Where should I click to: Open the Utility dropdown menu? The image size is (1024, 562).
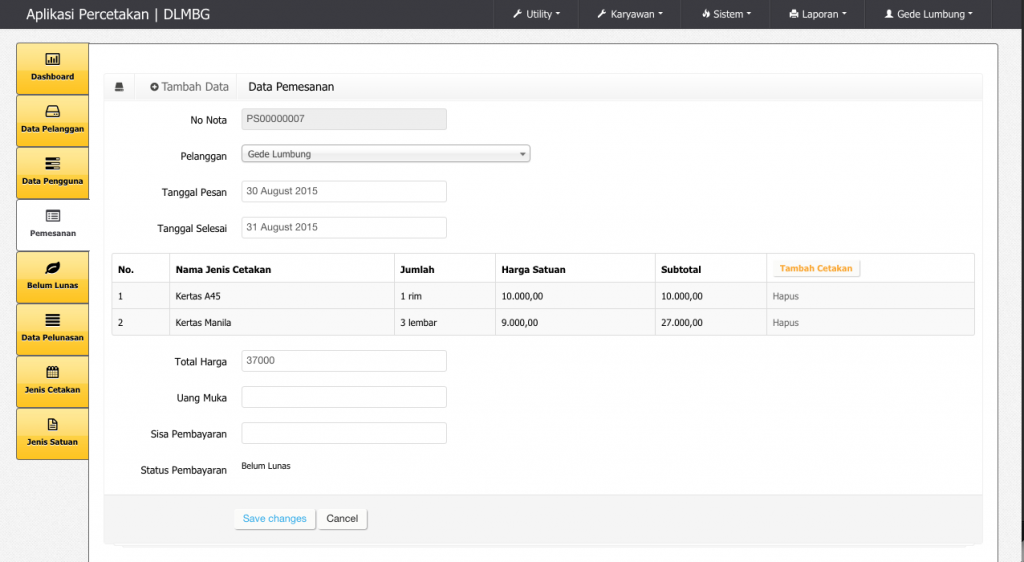pos(536,14)
